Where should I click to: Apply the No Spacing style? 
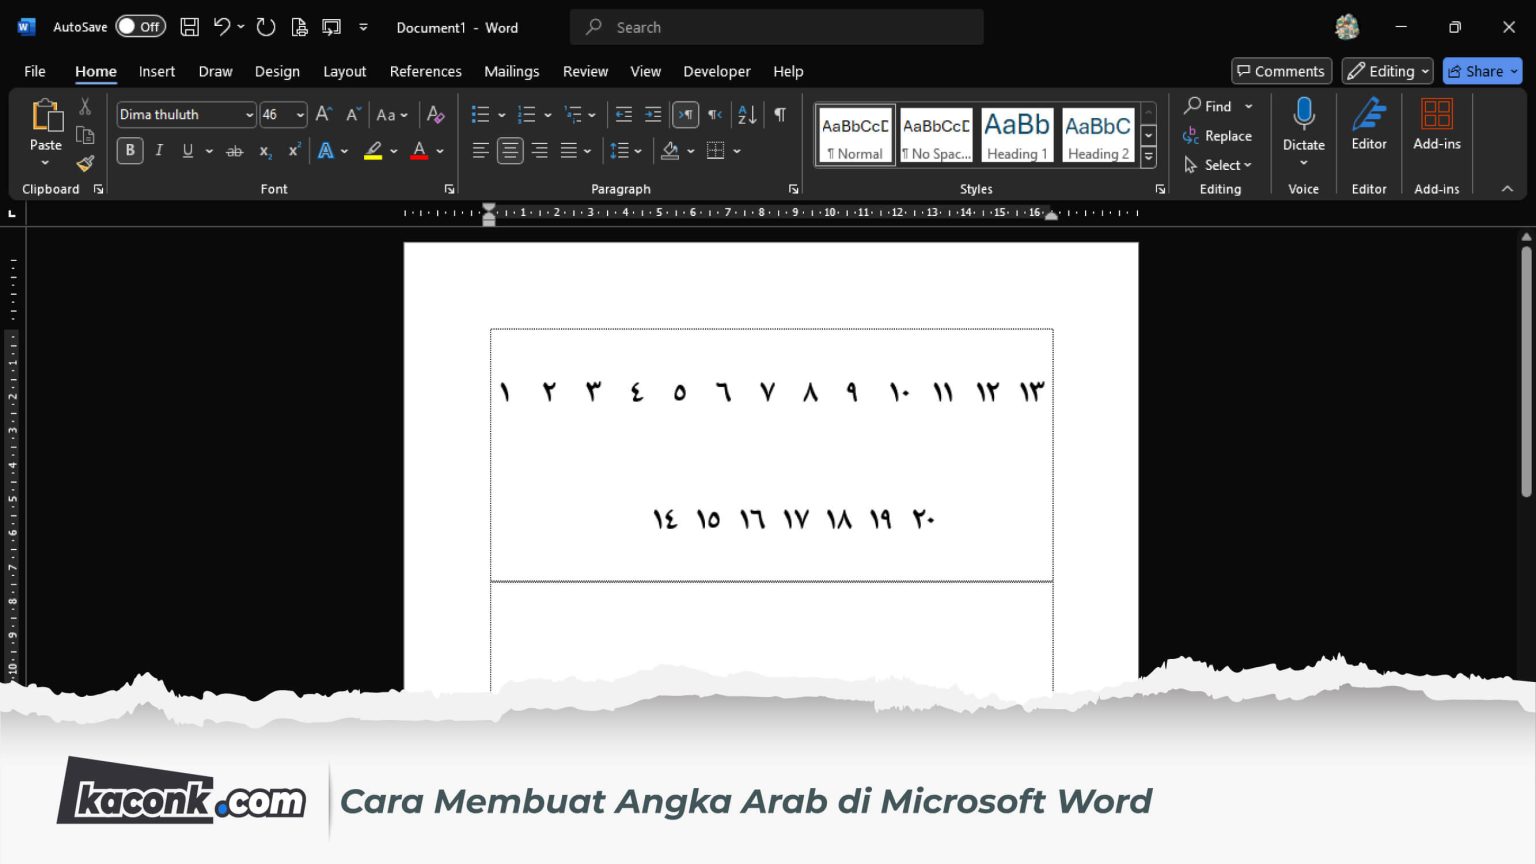[x=936, y=135]
